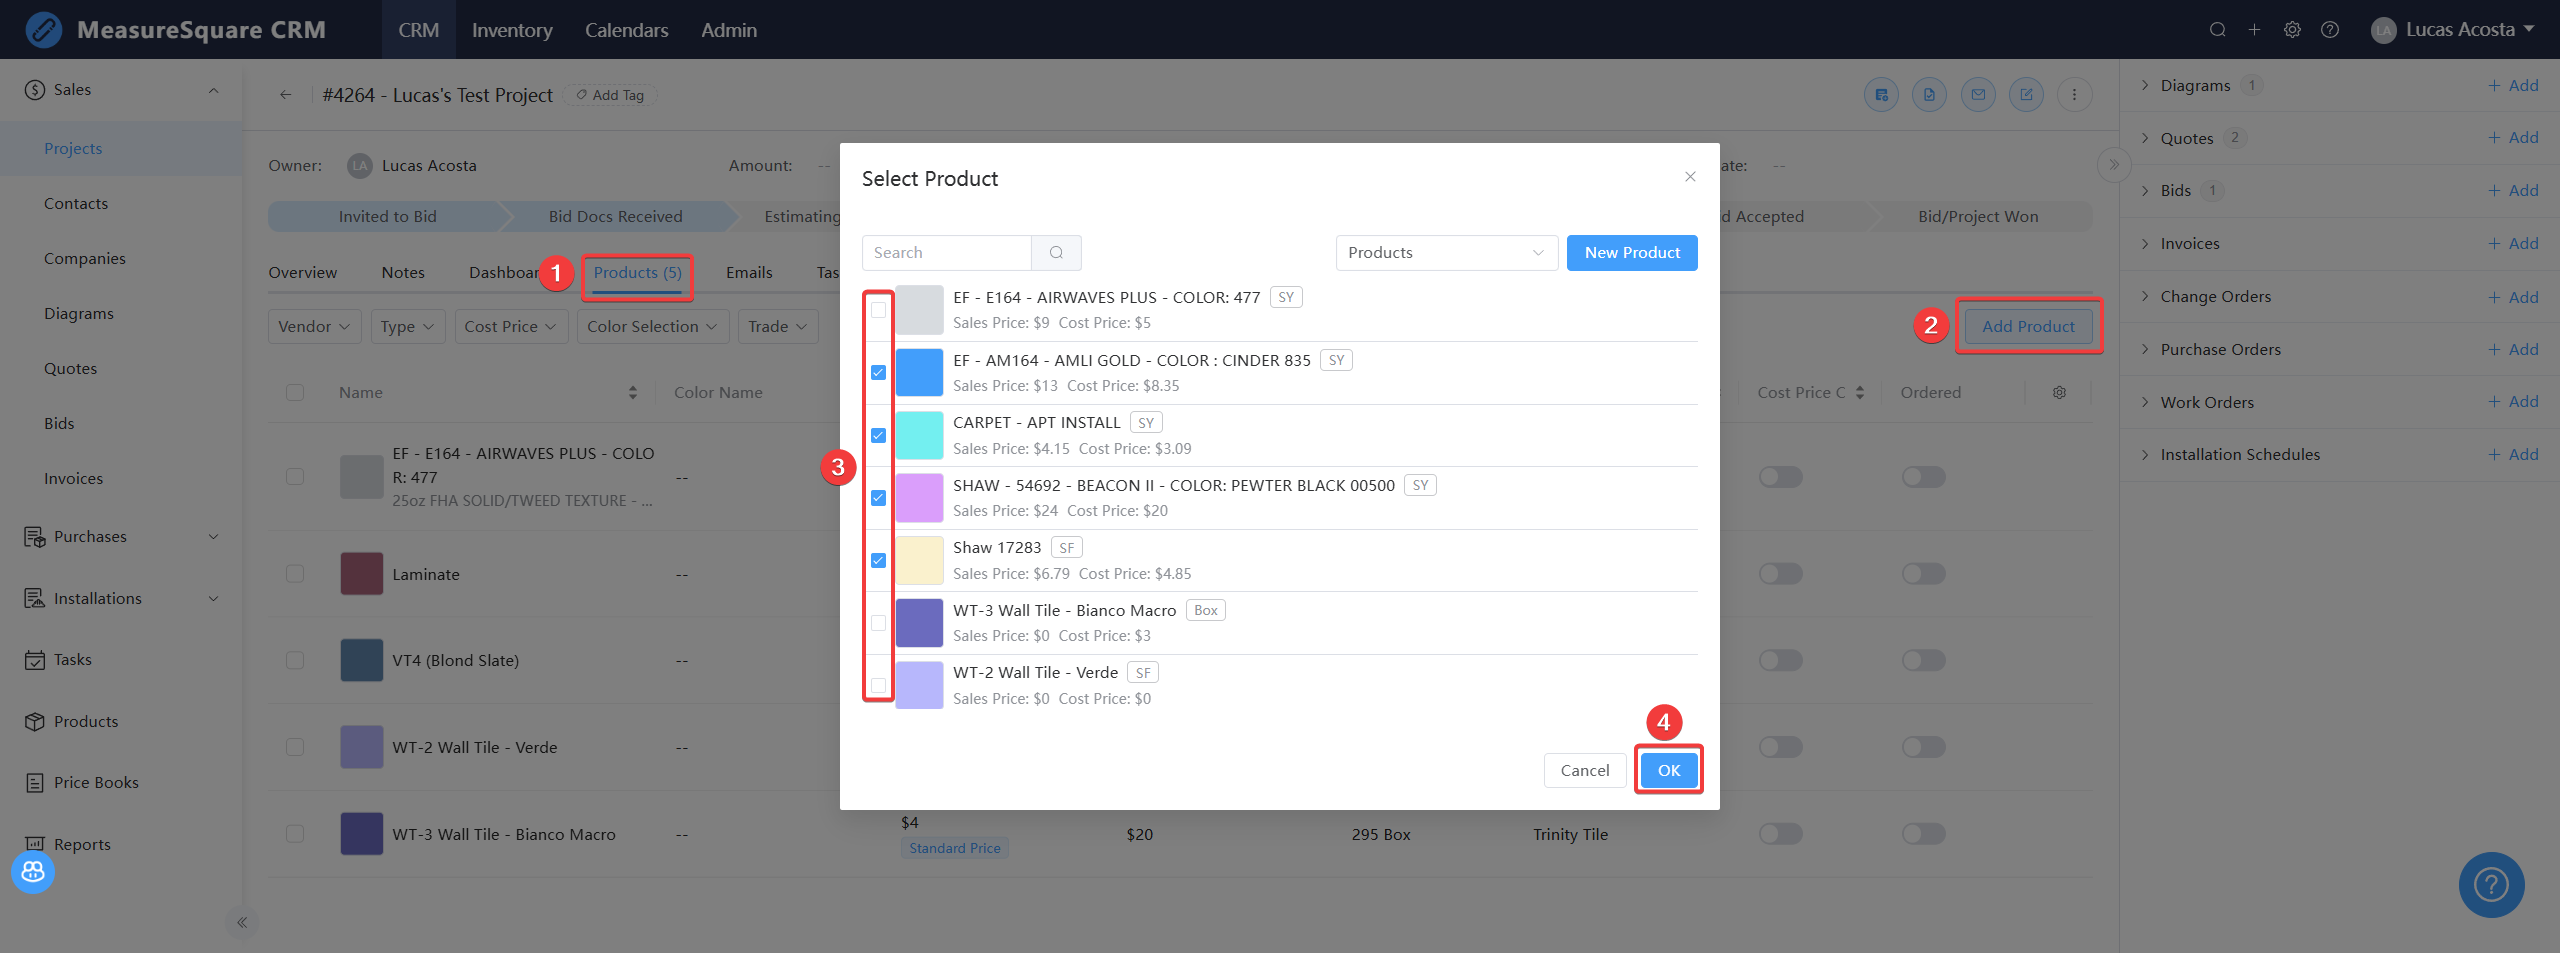Click the edit pencil icon in project header

(x=2026, y=95)
